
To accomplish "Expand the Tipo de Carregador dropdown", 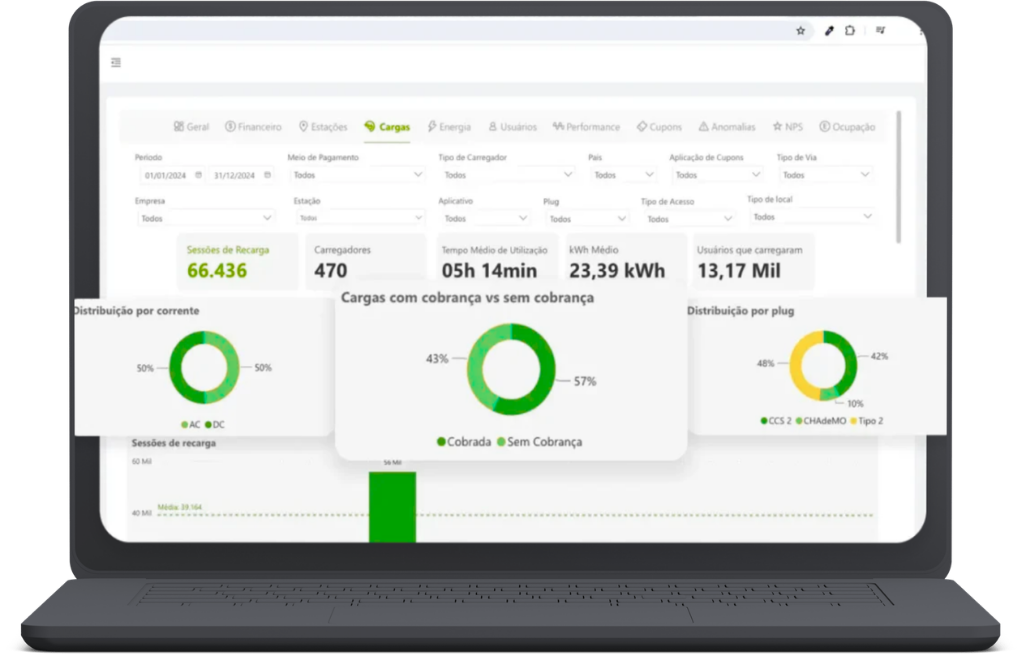I will coord(508,175).
